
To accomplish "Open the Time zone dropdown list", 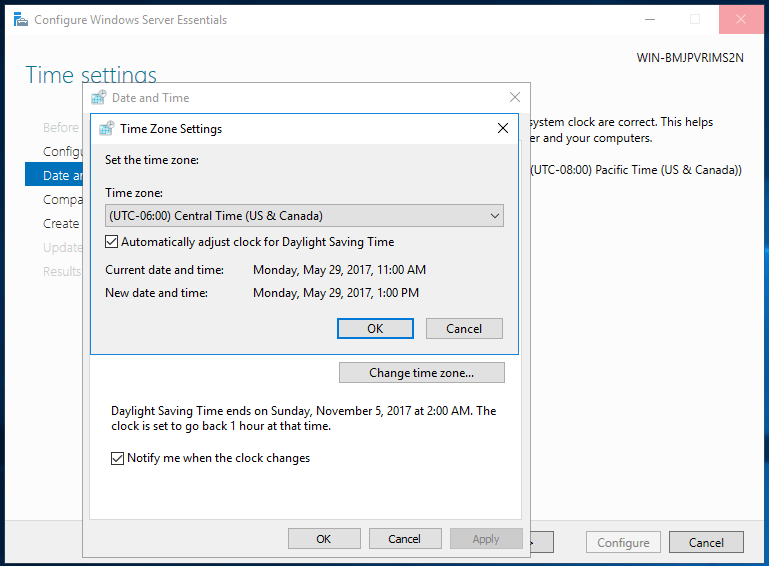I will click(x=304, y=216).
